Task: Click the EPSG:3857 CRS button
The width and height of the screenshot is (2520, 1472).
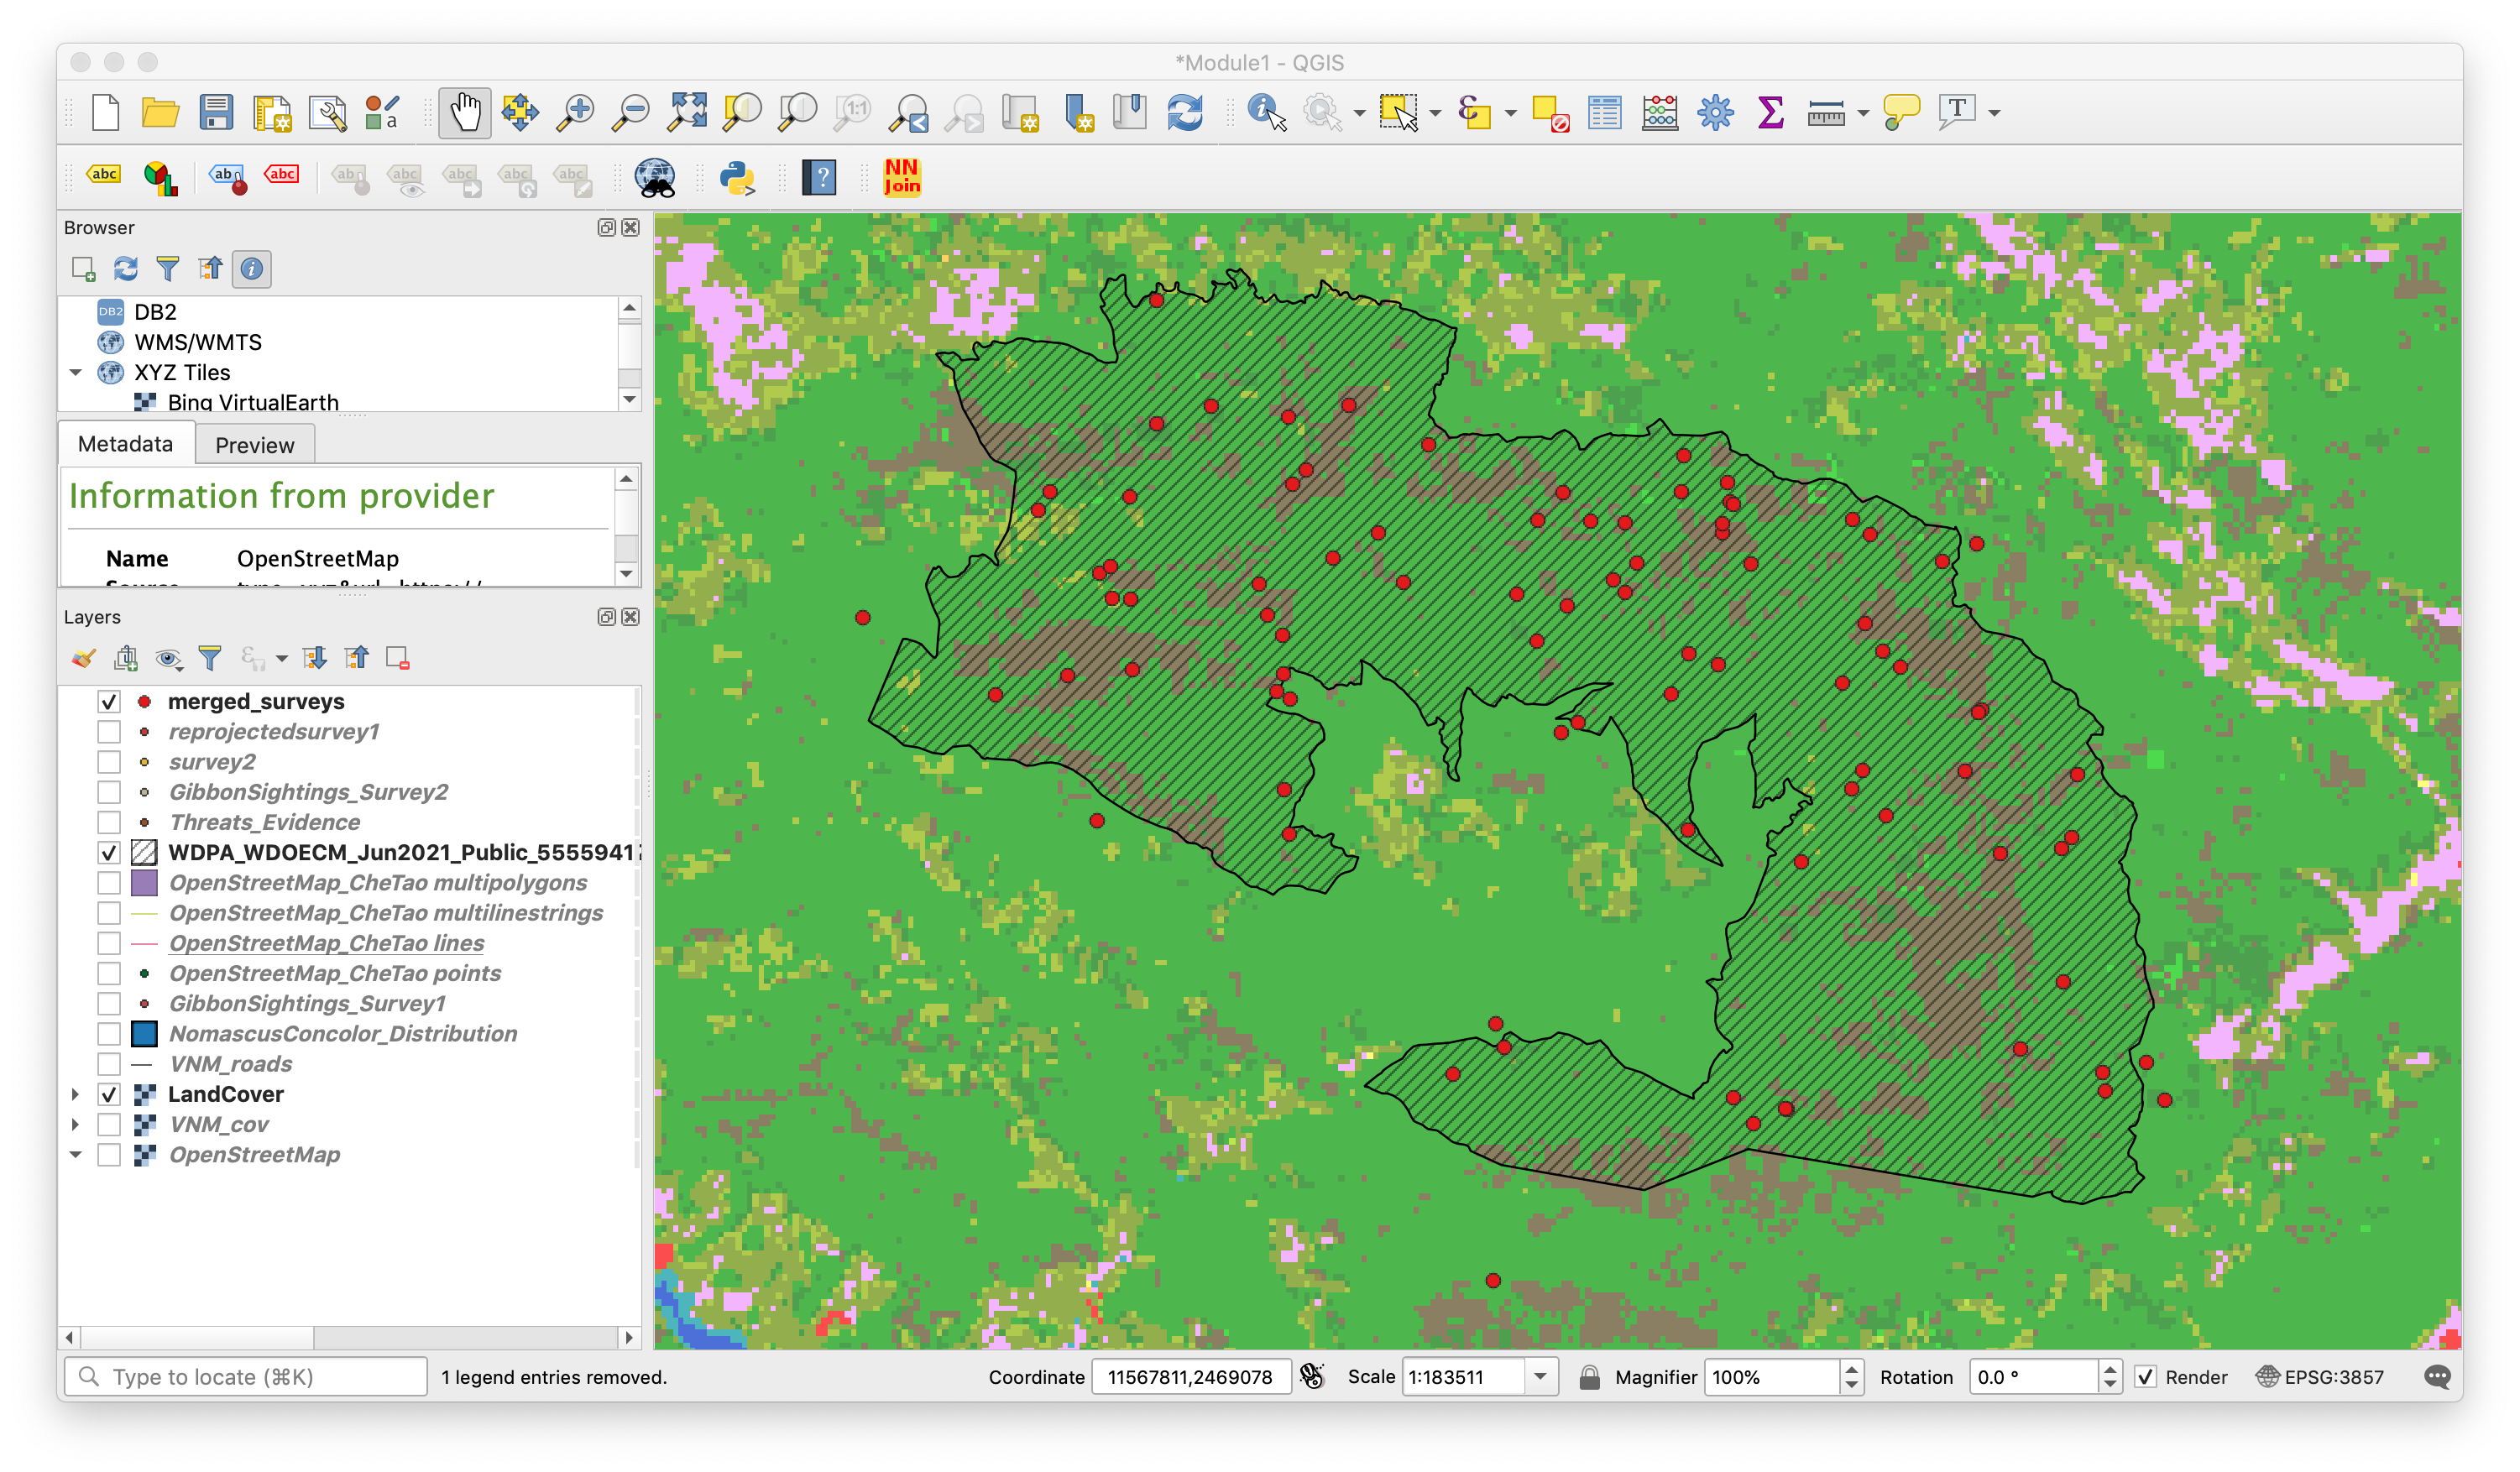Action: pyautogui.click(x=2320, y=1377)
